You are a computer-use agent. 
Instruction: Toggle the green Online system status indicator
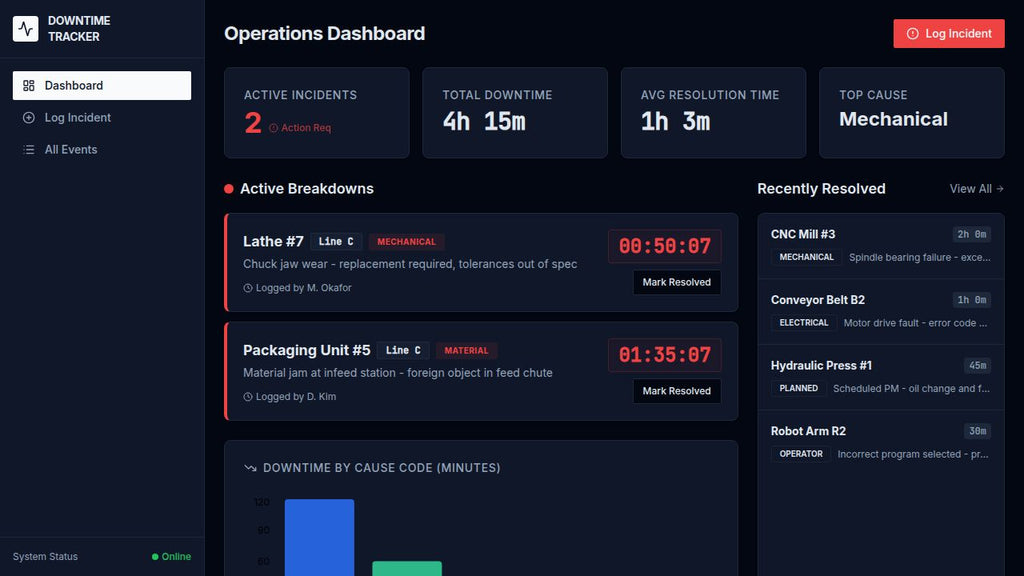pos(171,556)
